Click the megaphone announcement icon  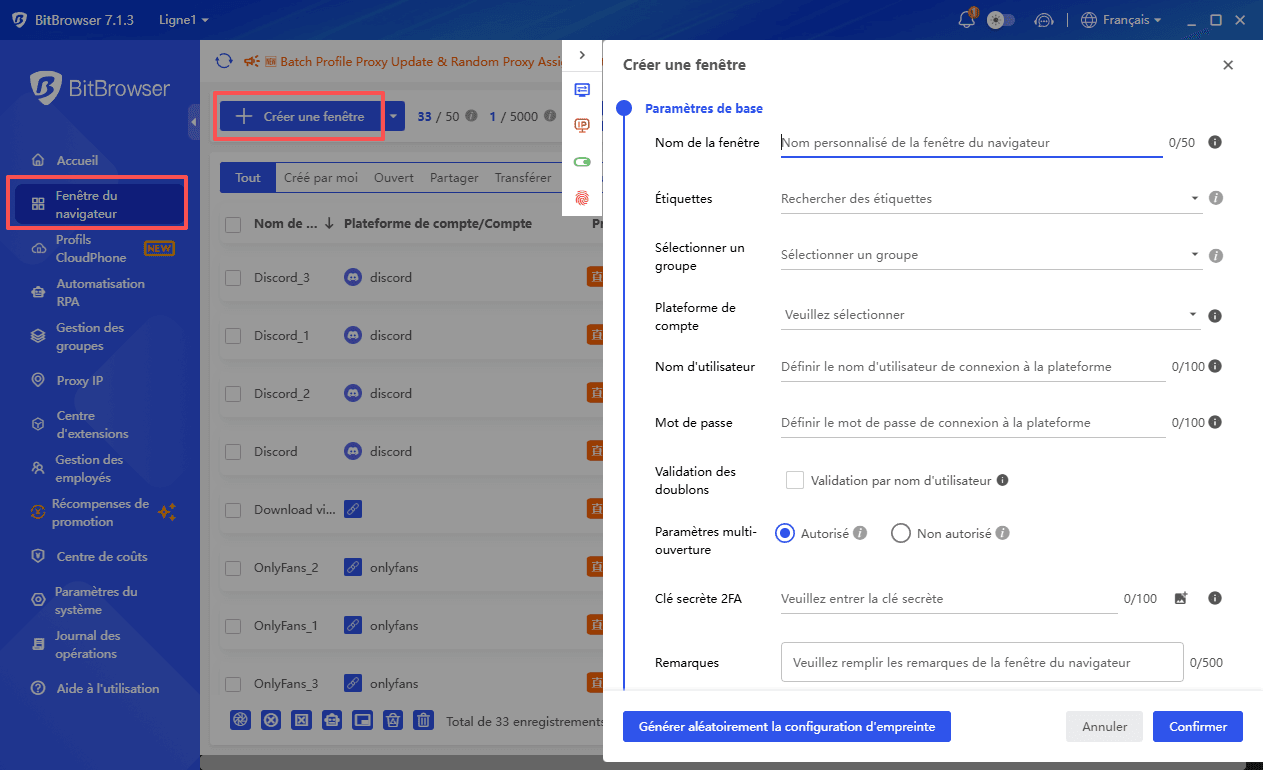tap(252, 61)
